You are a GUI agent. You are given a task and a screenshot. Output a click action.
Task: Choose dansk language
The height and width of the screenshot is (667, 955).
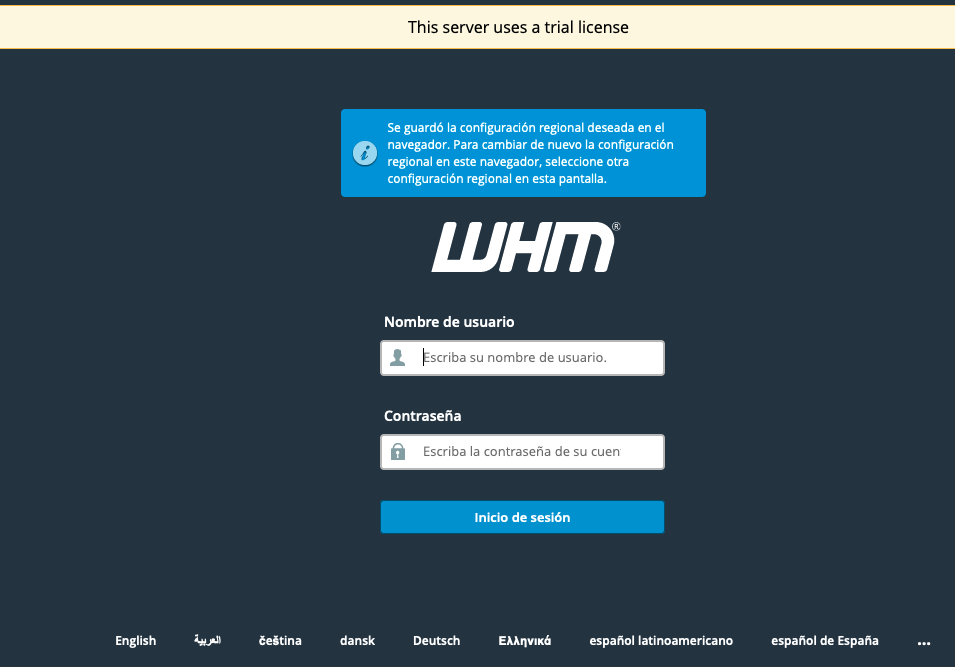(x=358, y=641)
